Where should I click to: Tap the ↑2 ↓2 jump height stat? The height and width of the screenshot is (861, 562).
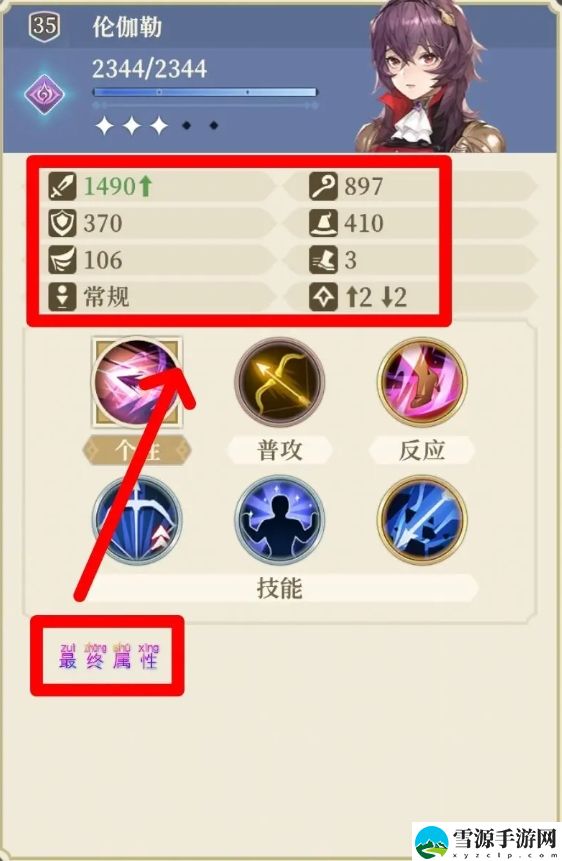(x=376, y=297)
